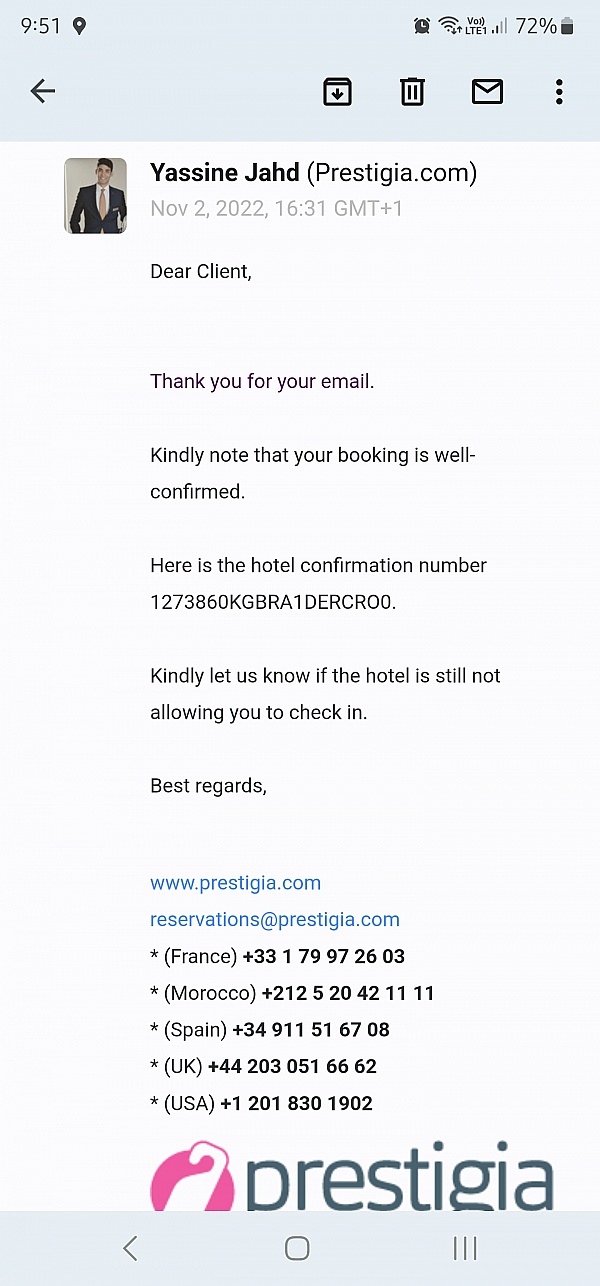Tap the Prestigia logo image
Viewport: 600px width, 1286px height.
point(352,1180)
